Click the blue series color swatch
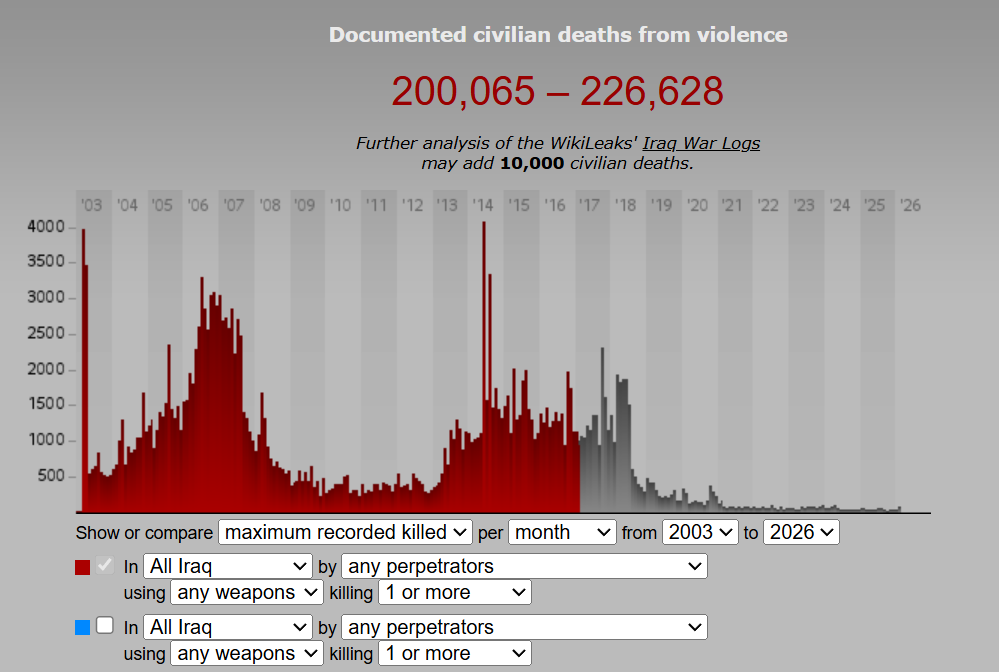Viewport: 999px width, 672px height. [82, 628]
